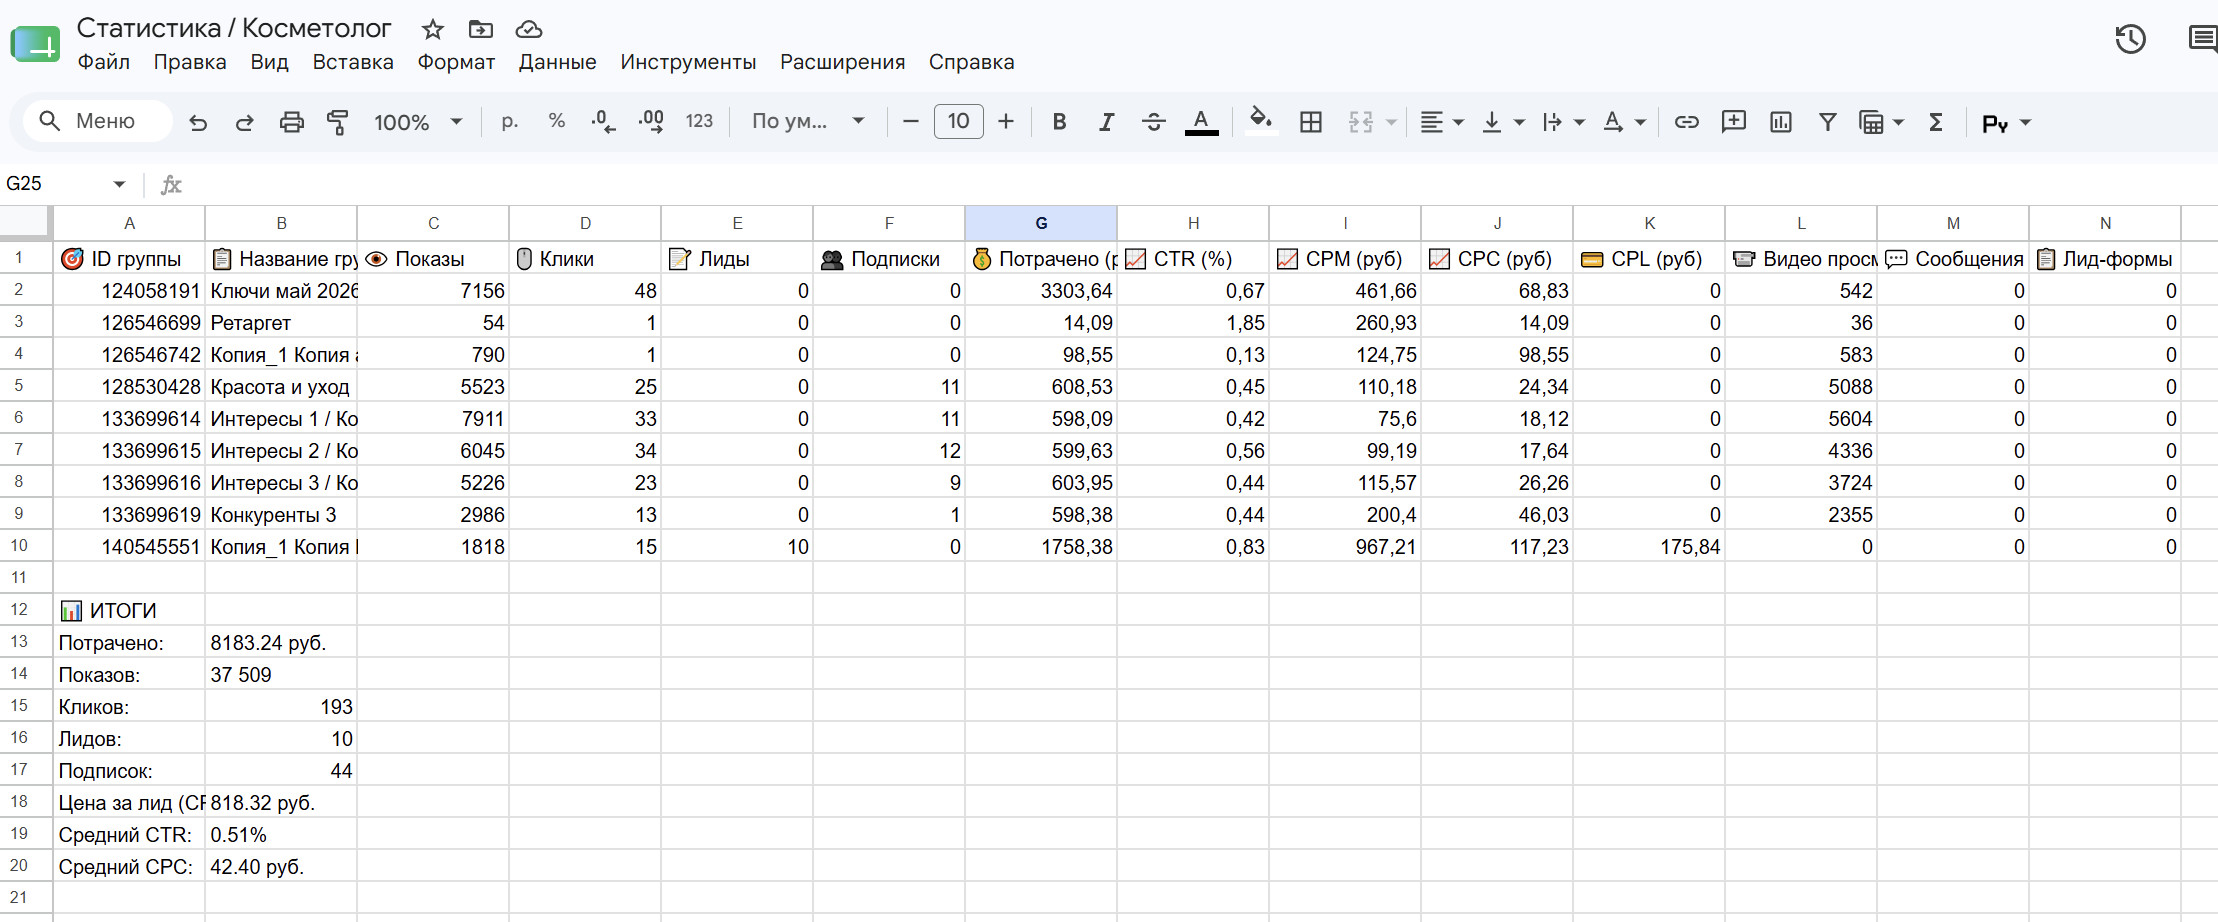Open the filter views table dropdown
Image resolution: width=2218 pixels, height=922 pixels.
coord(1881,122)
